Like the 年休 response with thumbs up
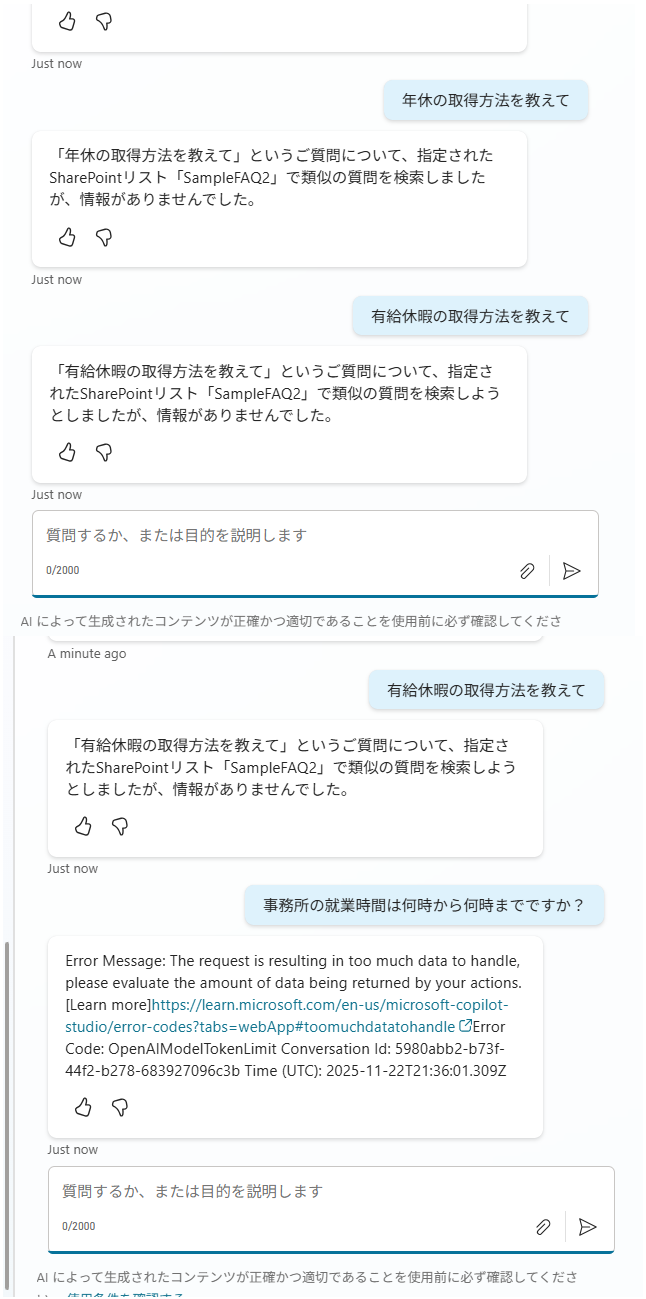The height and width of the screenshot is (1299, 646). tap(67, 238)
